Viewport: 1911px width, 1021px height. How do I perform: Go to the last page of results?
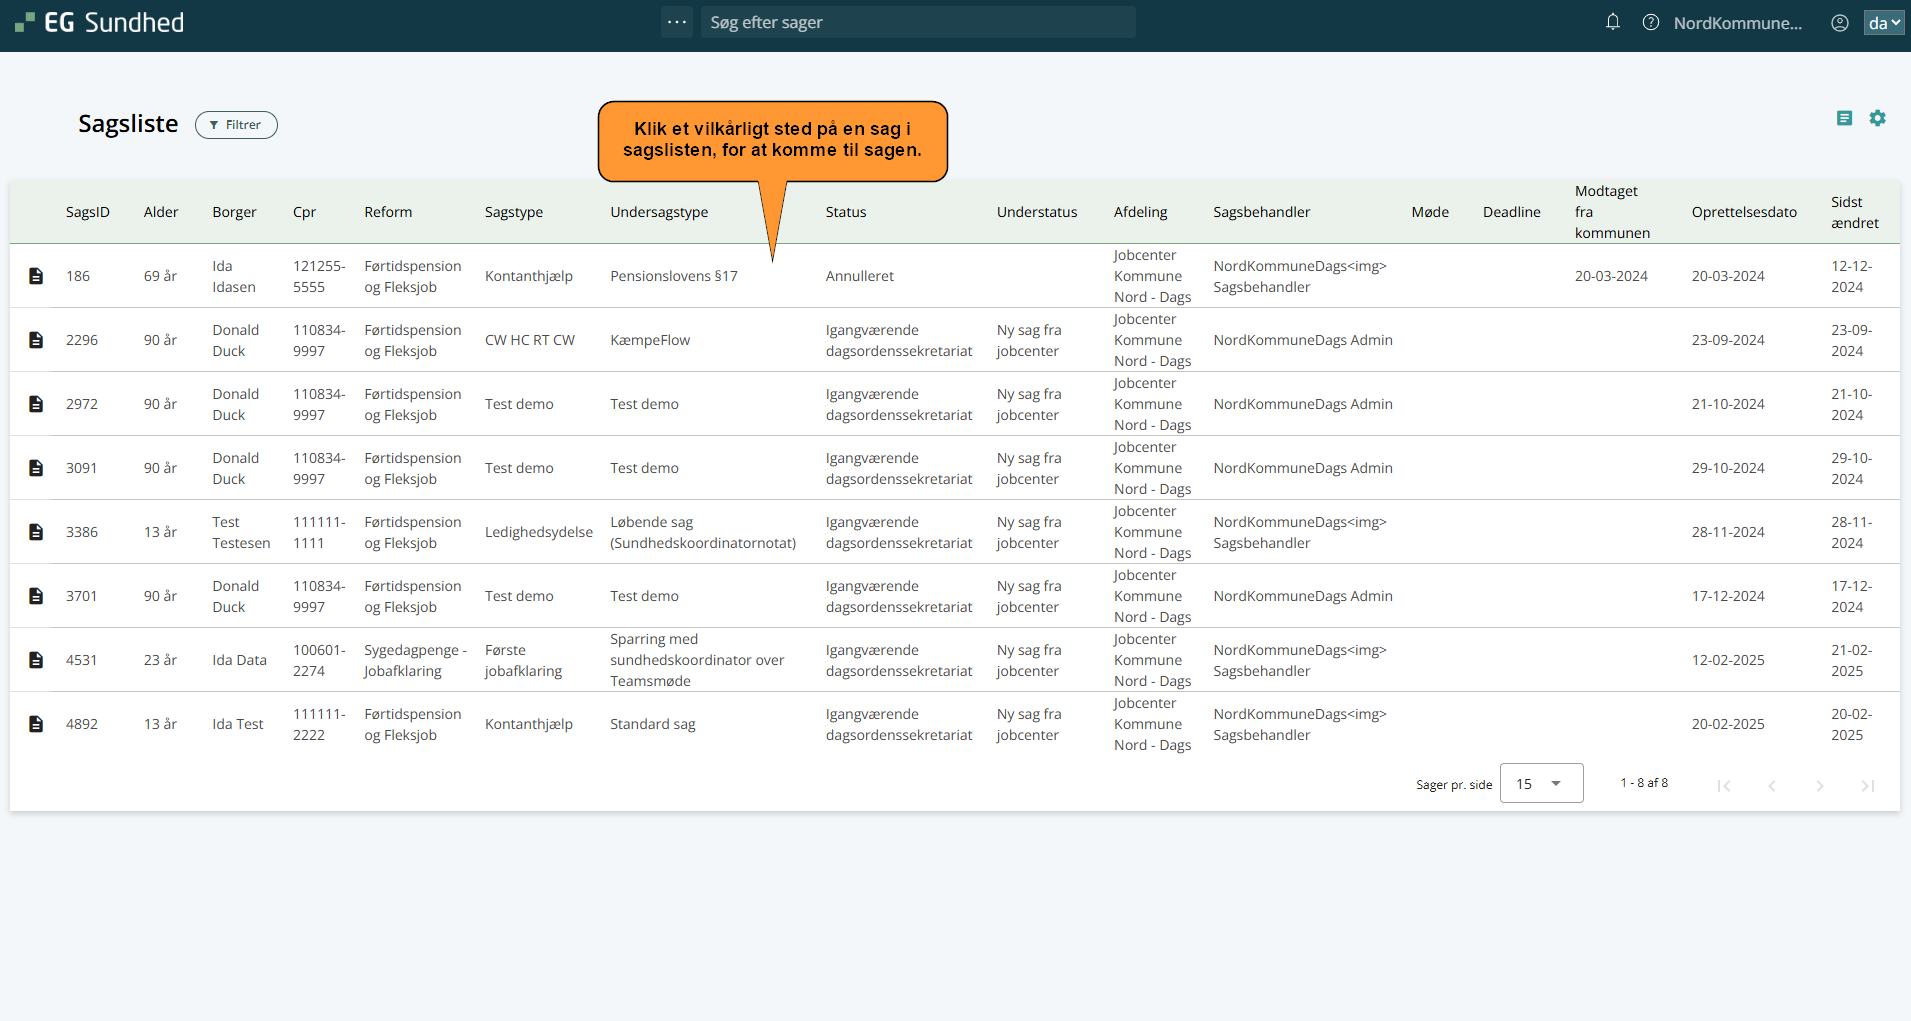tap(1867, 785)
